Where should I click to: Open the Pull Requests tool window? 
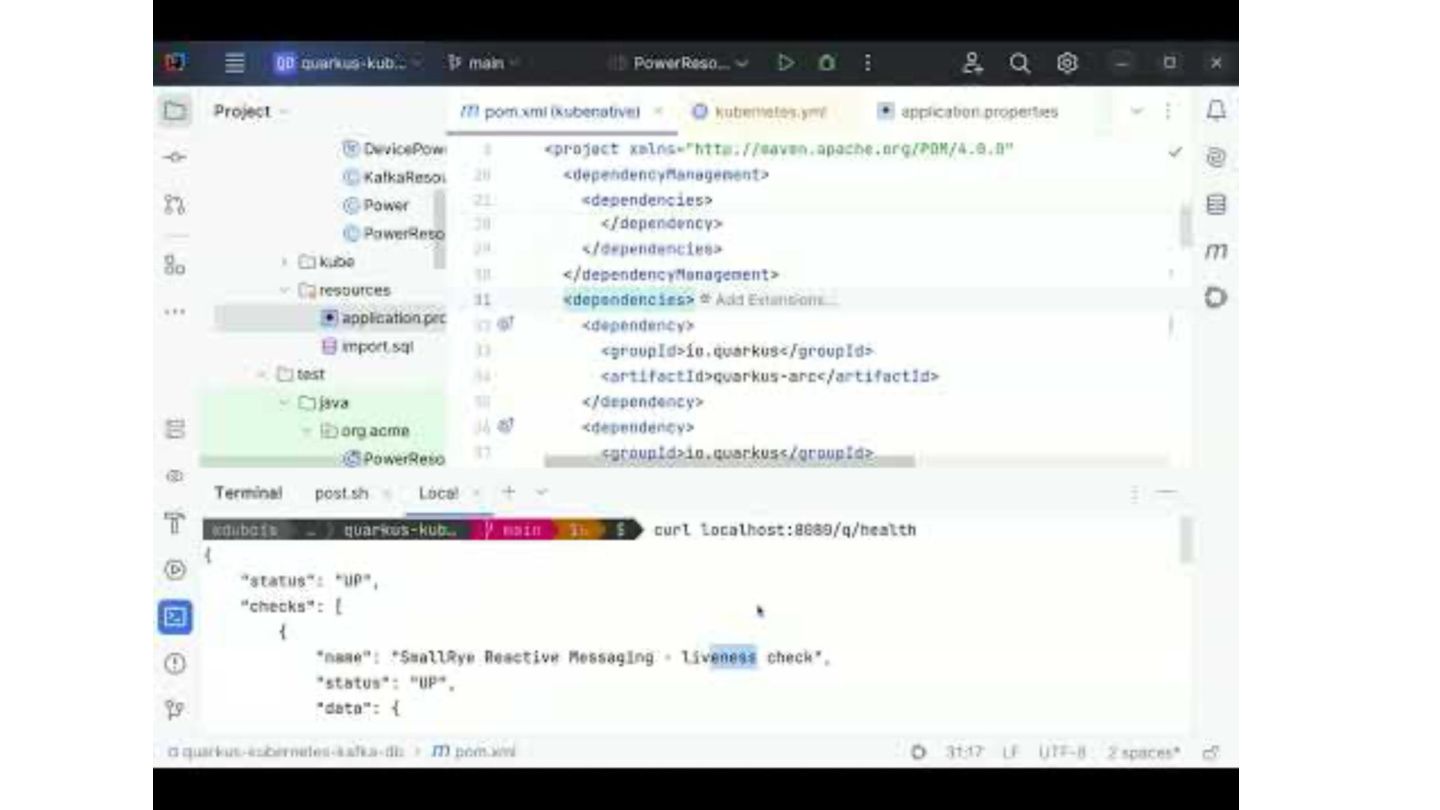(175, 205)
